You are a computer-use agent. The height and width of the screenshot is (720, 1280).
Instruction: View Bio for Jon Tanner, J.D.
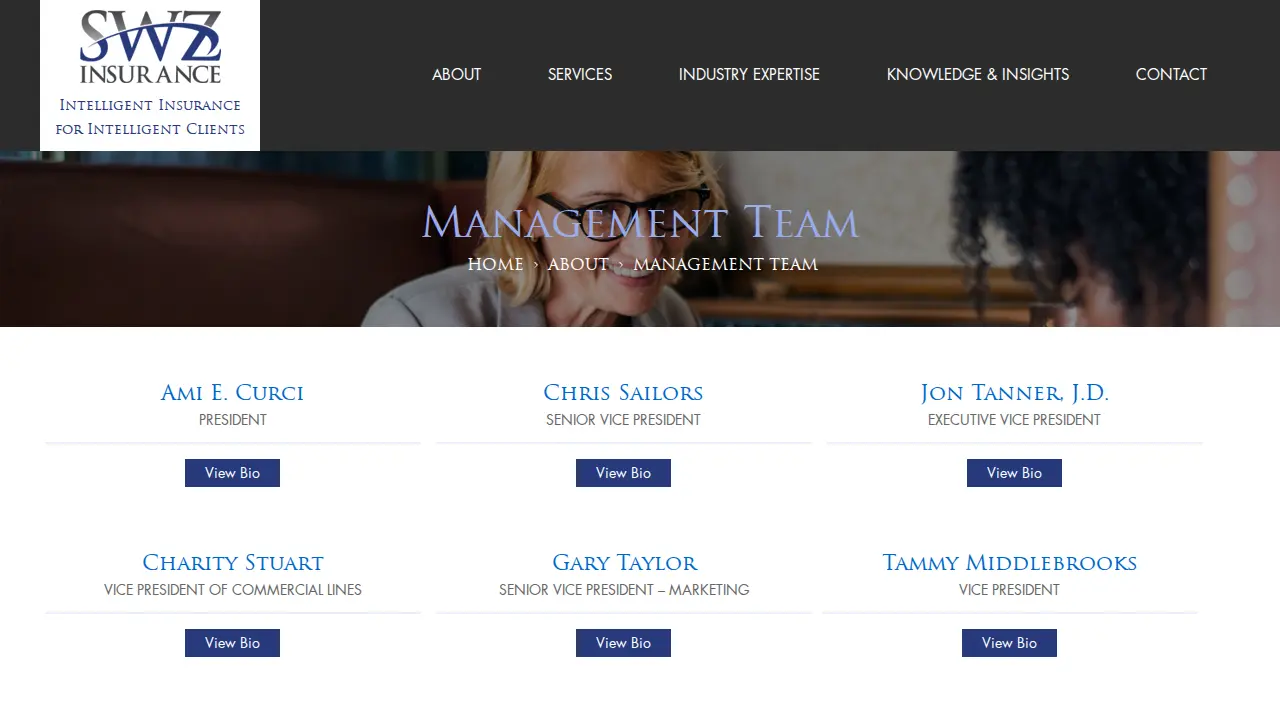[x=1014, y=473]
